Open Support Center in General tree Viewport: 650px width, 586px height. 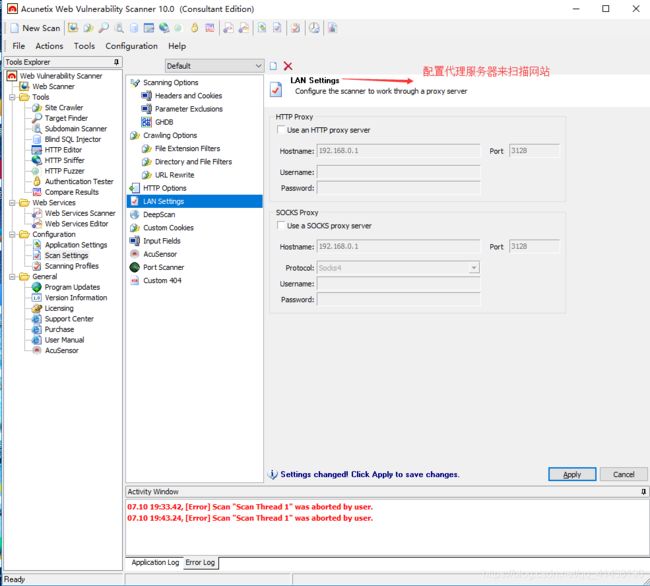click(69, 319)
